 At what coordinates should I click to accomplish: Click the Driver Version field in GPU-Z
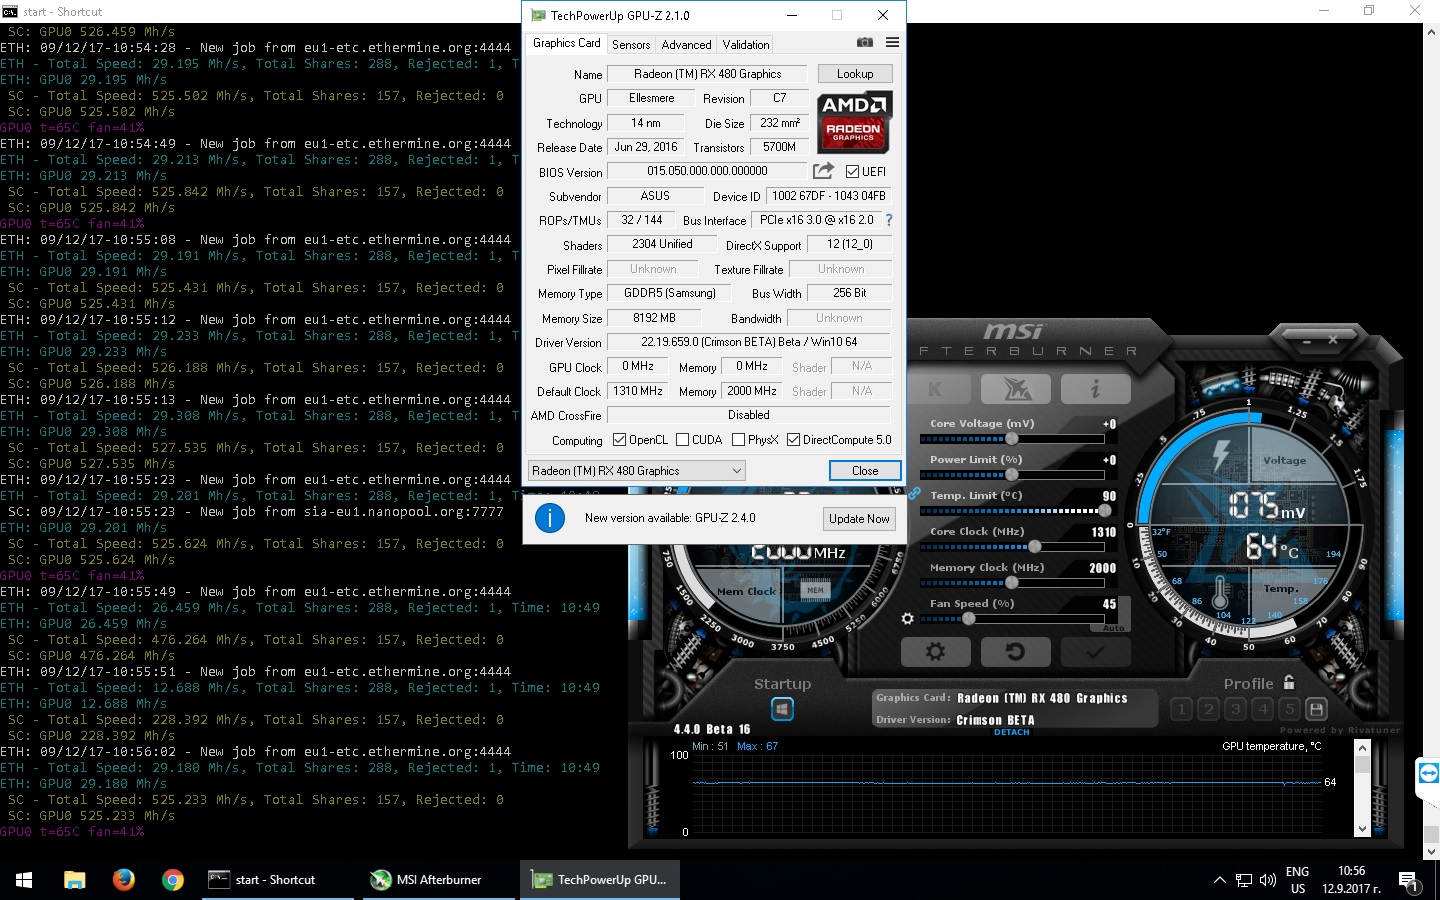tap(749, 342)
